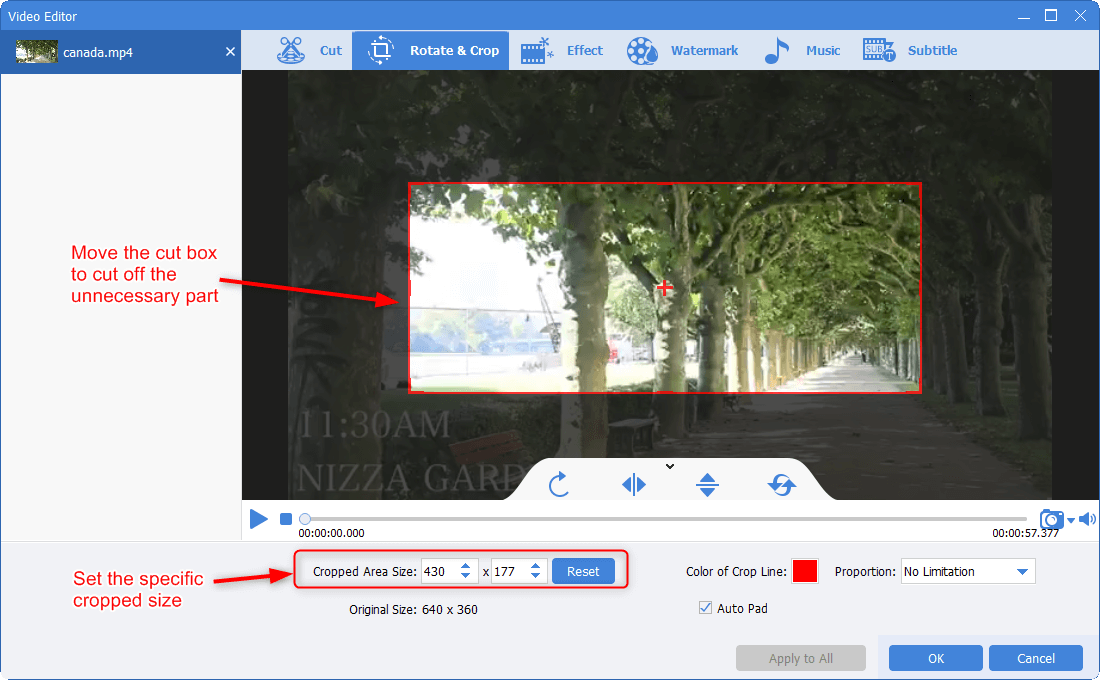Decrease the cropped height value

[536, 576]
